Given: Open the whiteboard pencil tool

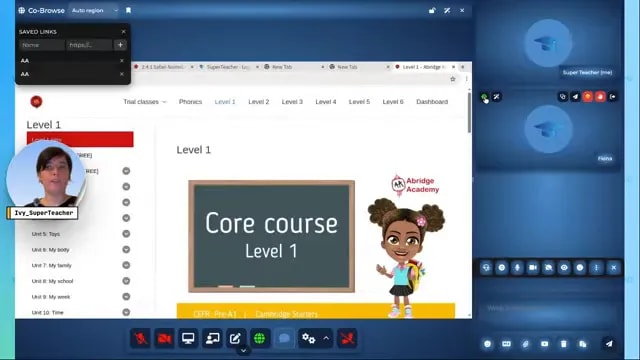Looking at the screenshot, I should (236, 338).
